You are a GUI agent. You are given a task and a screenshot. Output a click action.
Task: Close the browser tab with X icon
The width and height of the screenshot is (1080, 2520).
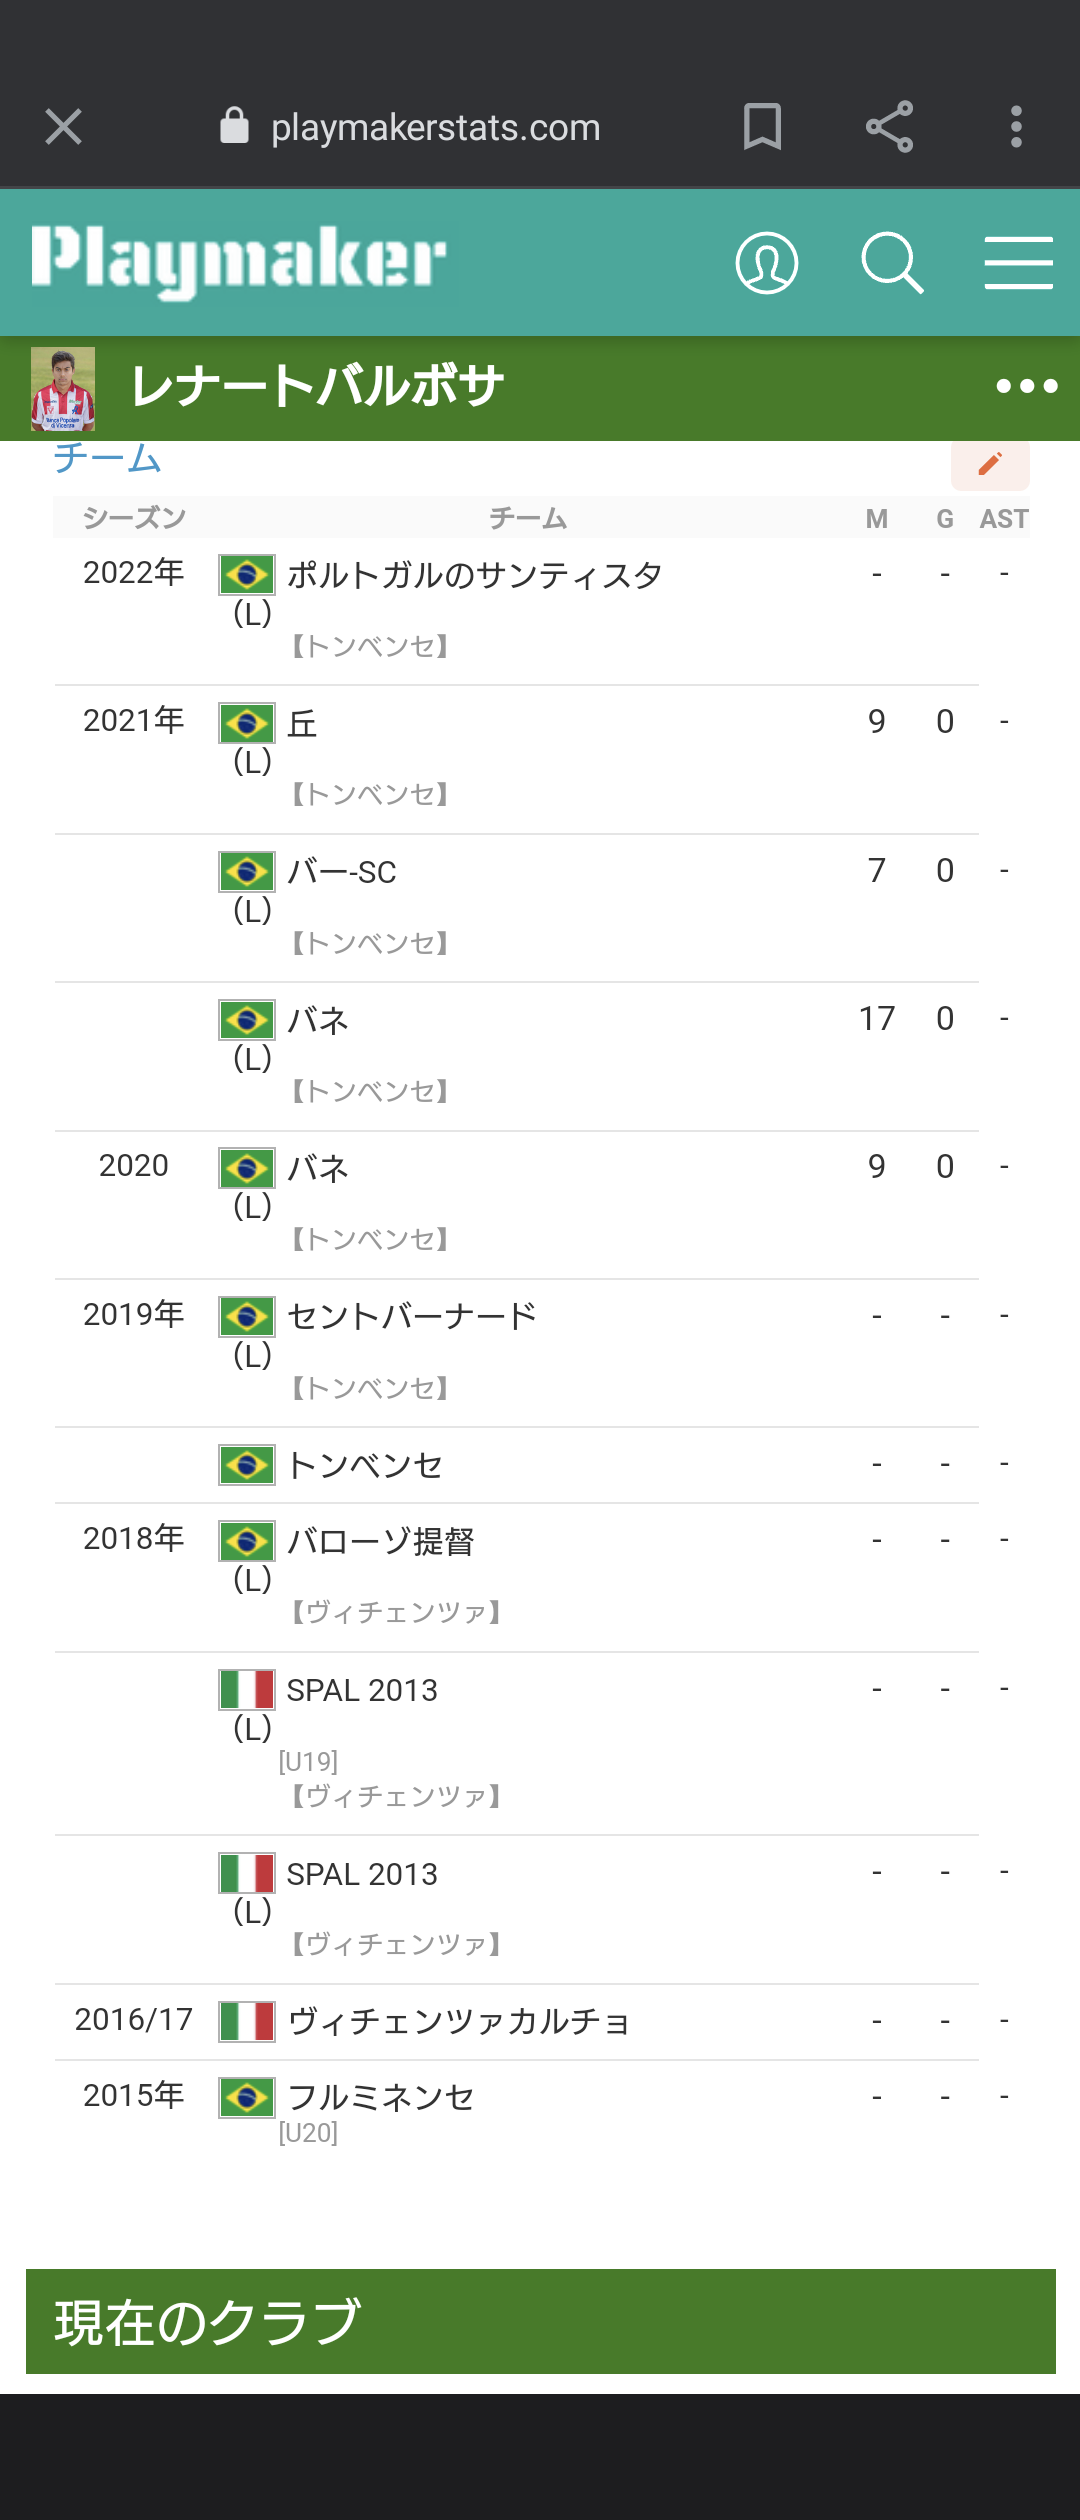pyautogui.click(x=64, y=127)
